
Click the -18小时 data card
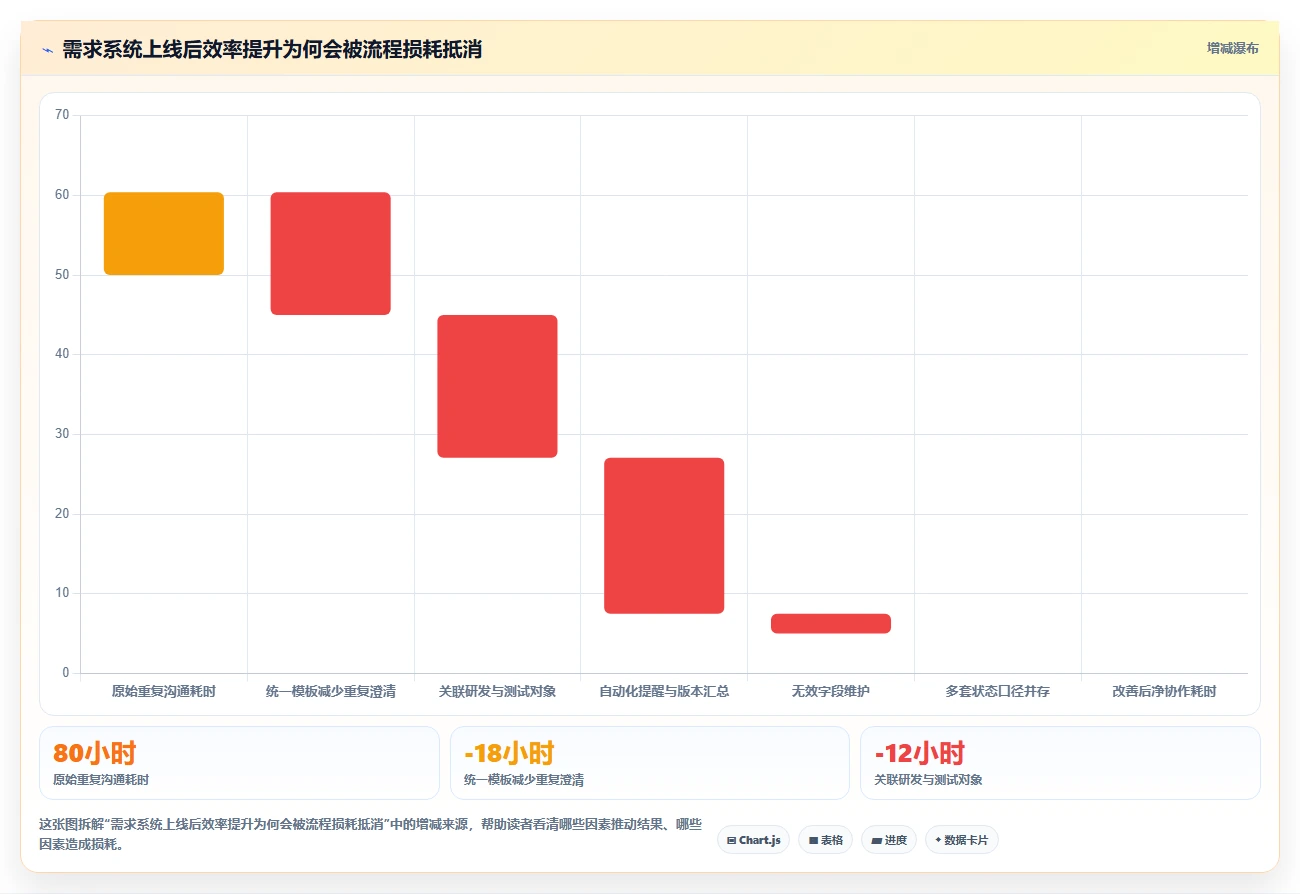pyautogui.click(x=650, y=763)
